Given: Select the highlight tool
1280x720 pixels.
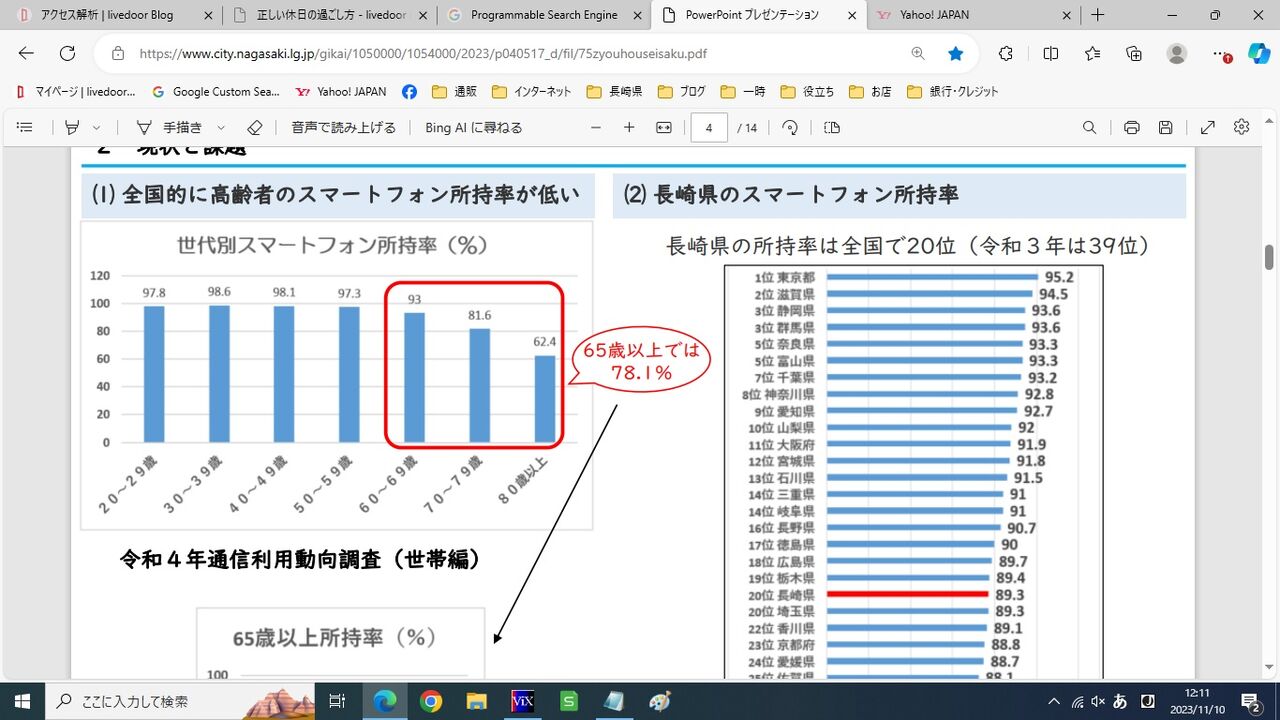Looking at the screenshot, I should point(72,127).
